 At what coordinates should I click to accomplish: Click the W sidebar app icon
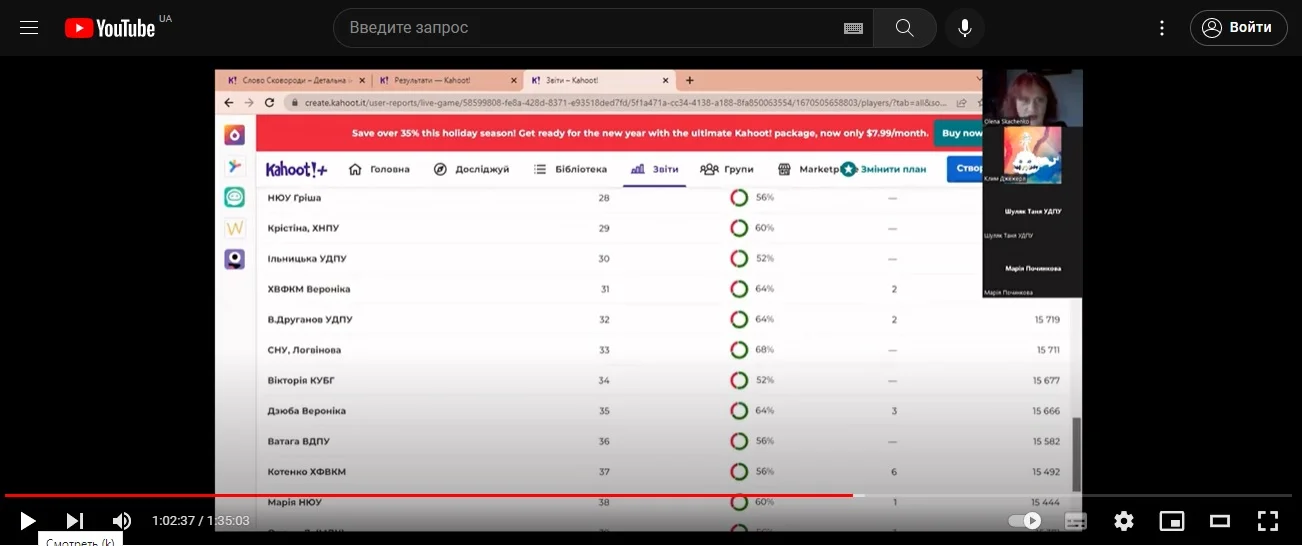234,228
